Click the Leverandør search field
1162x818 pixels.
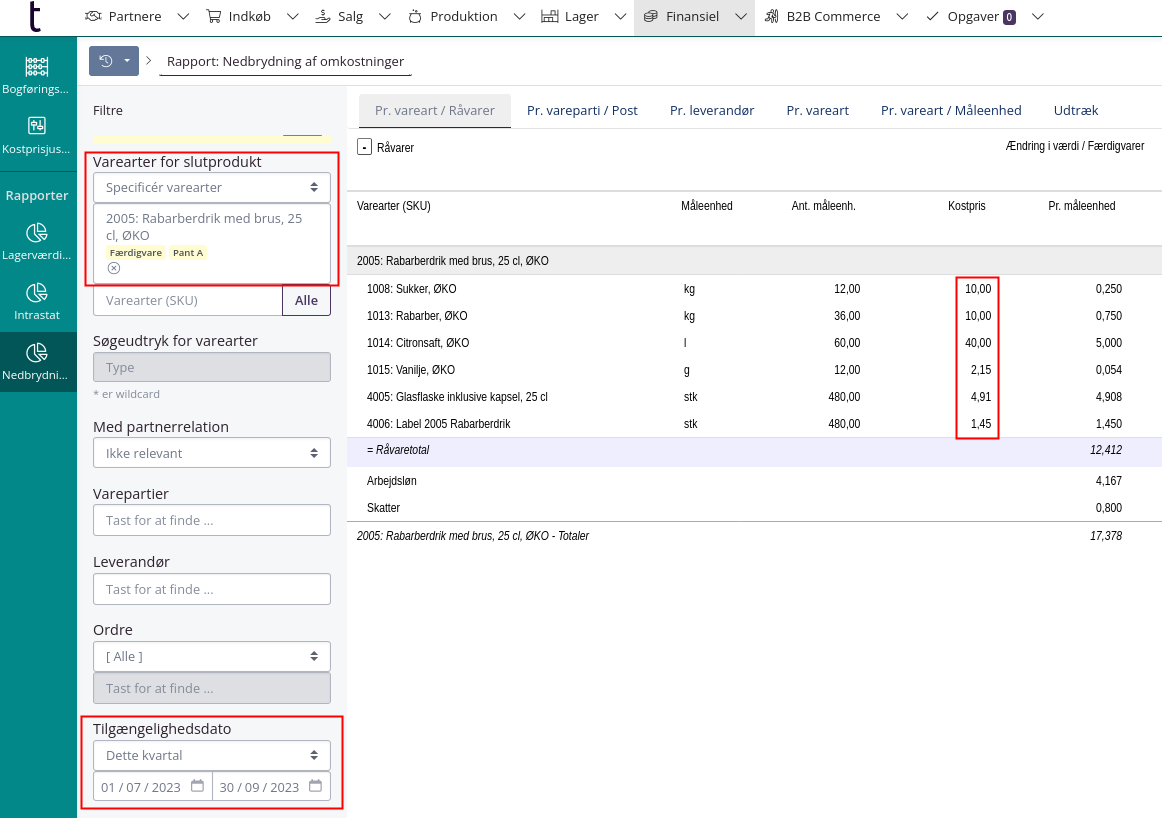pyautogui.click(x=211, y=589)
